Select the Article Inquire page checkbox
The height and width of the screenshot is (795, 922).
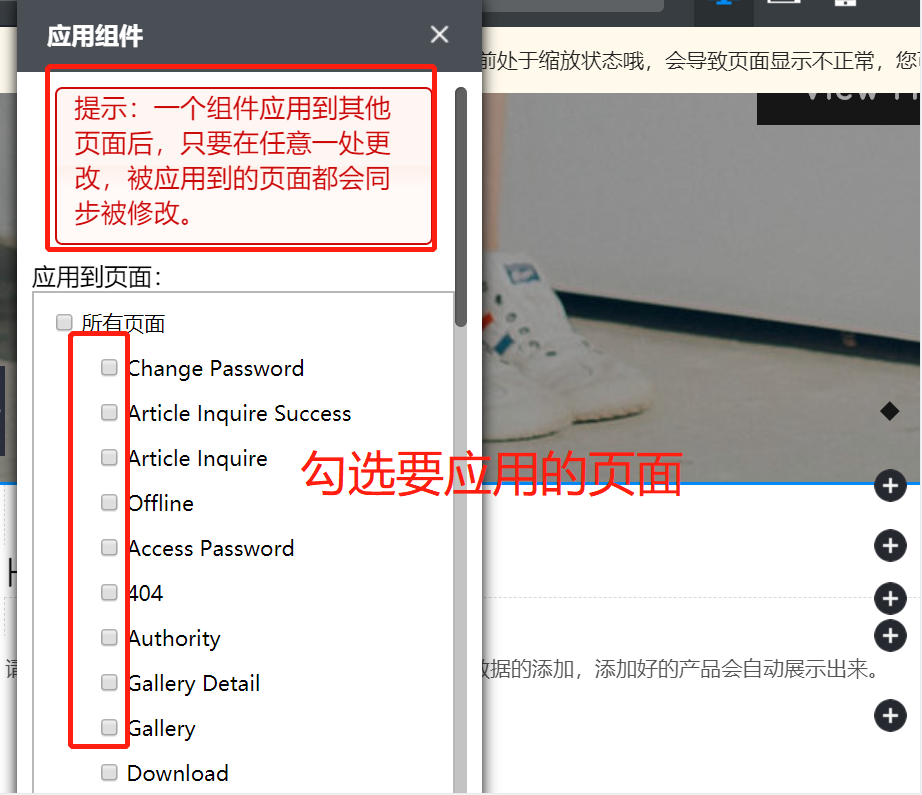(109, 457)
